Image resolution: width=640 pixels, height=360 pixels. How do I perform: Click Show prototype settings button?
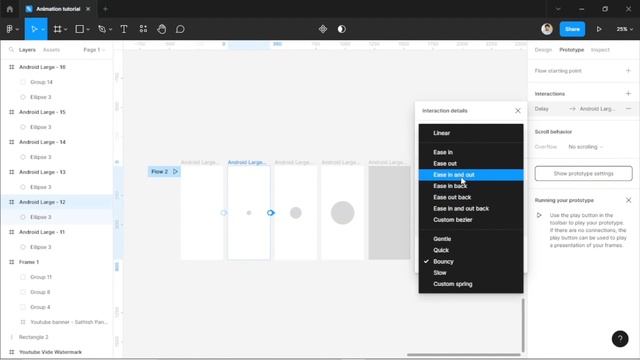(x=583, y=173)
